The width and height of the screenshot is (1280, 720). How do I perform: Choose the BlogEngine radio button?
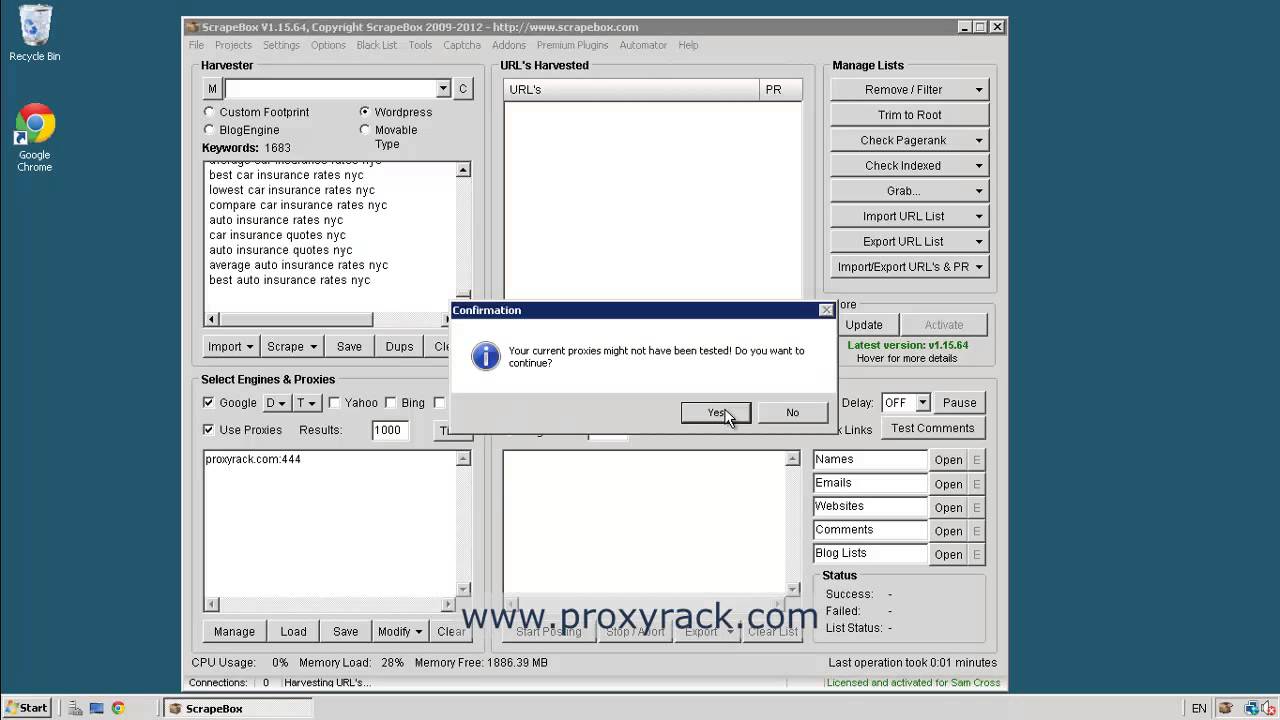coord(209,130)
